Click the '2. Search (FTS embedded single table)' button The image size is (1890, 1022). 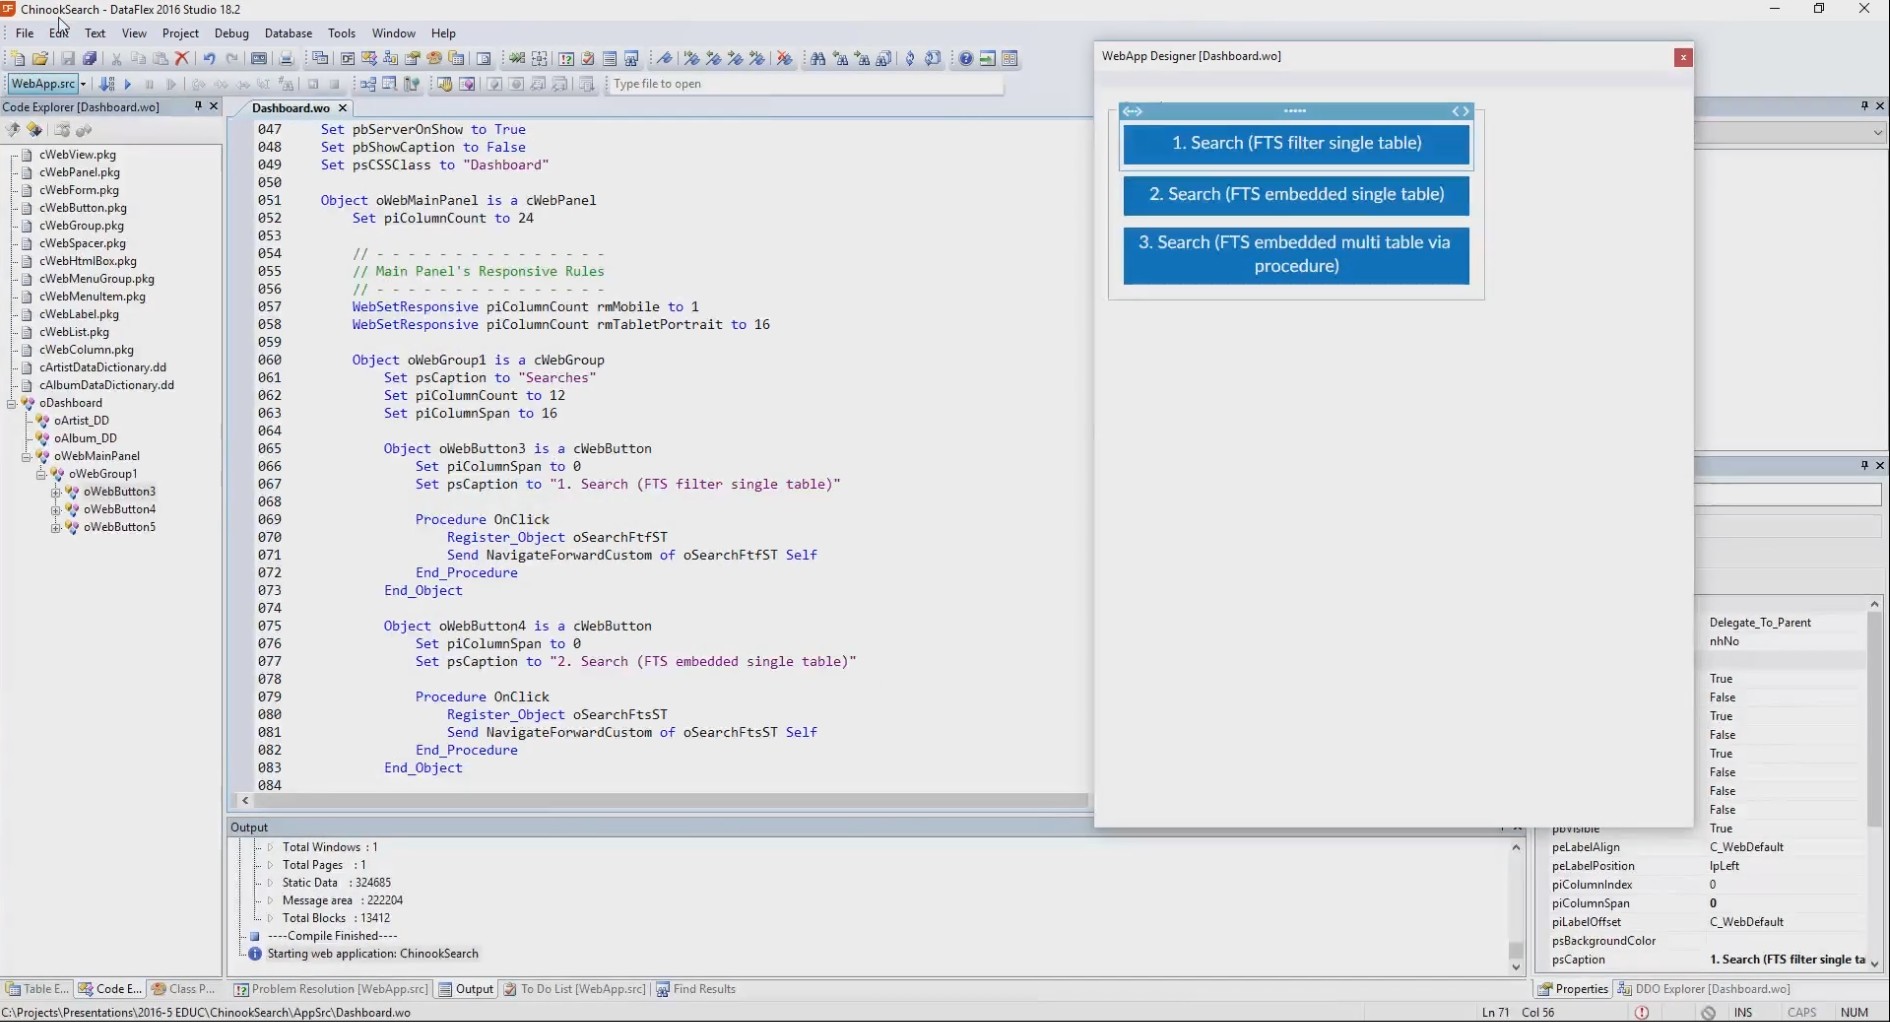(1296, 195)
